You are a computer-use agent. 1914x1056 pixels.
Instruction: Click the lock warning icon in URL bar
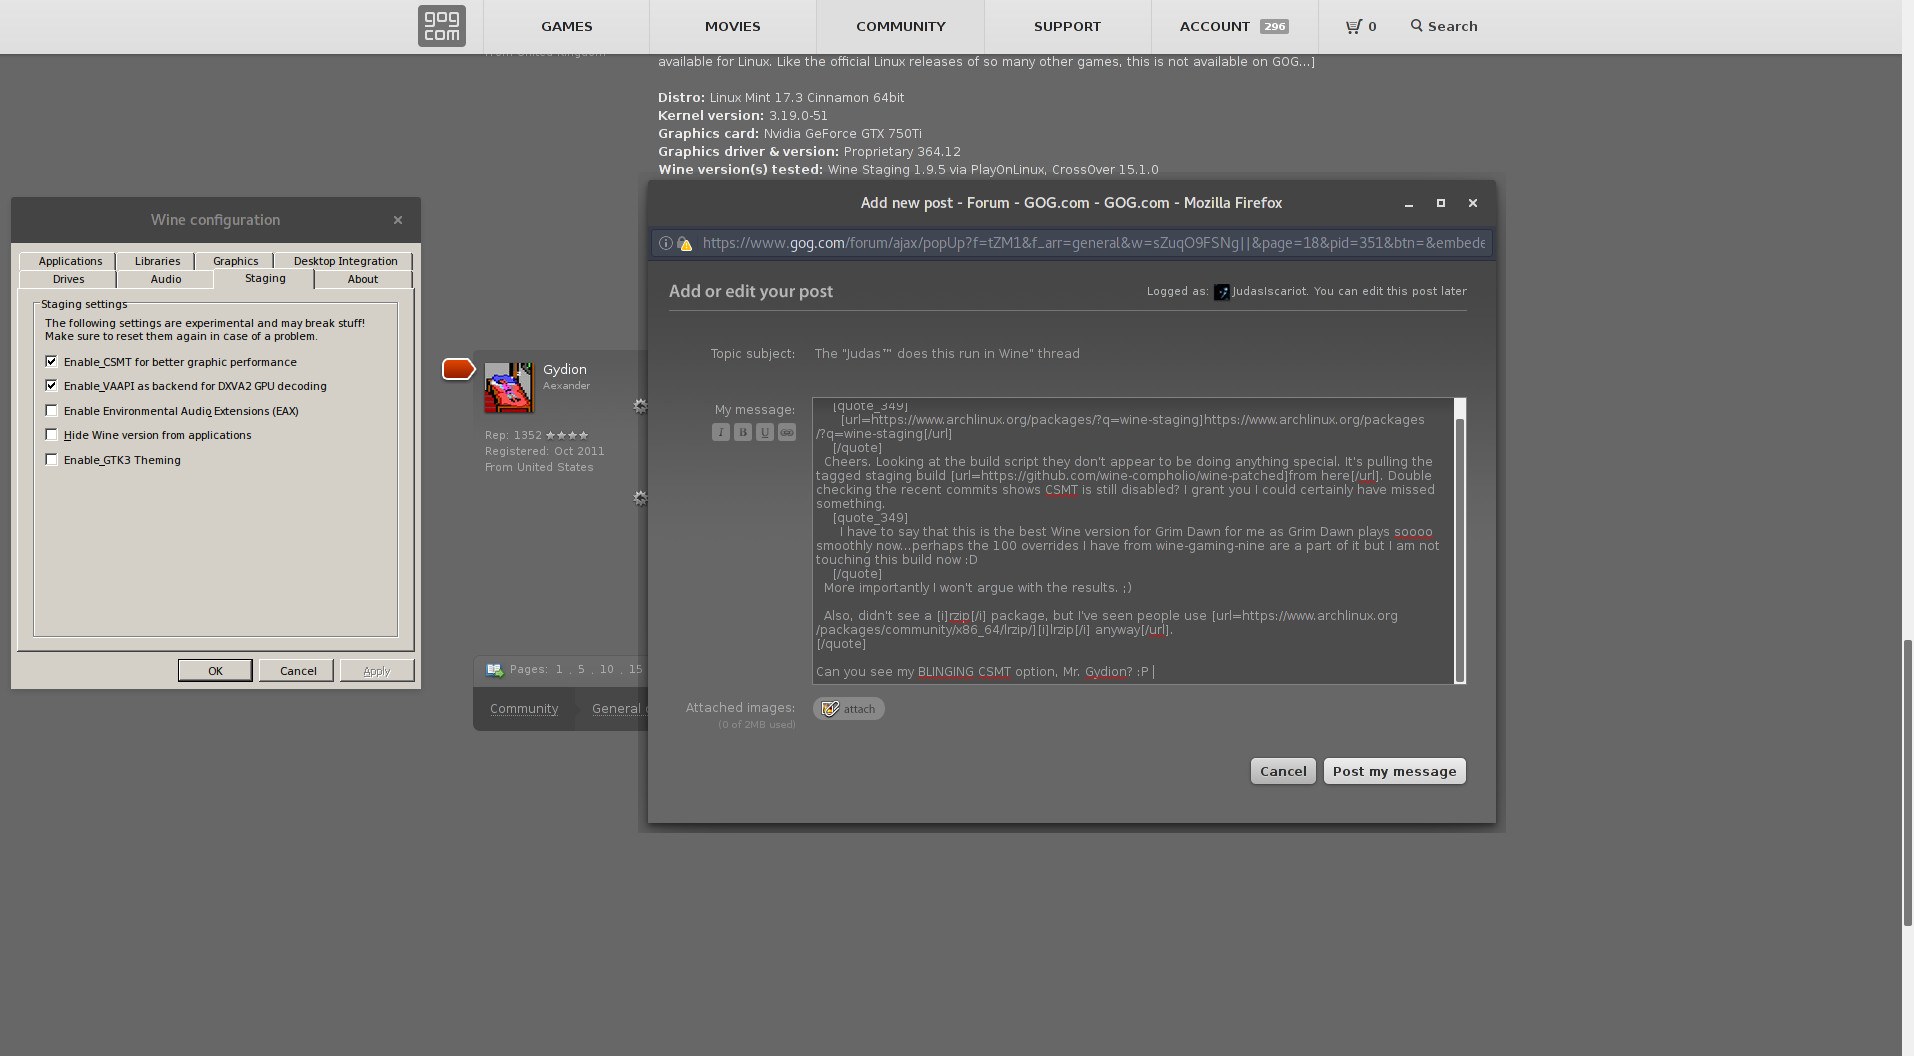point(685,243)
